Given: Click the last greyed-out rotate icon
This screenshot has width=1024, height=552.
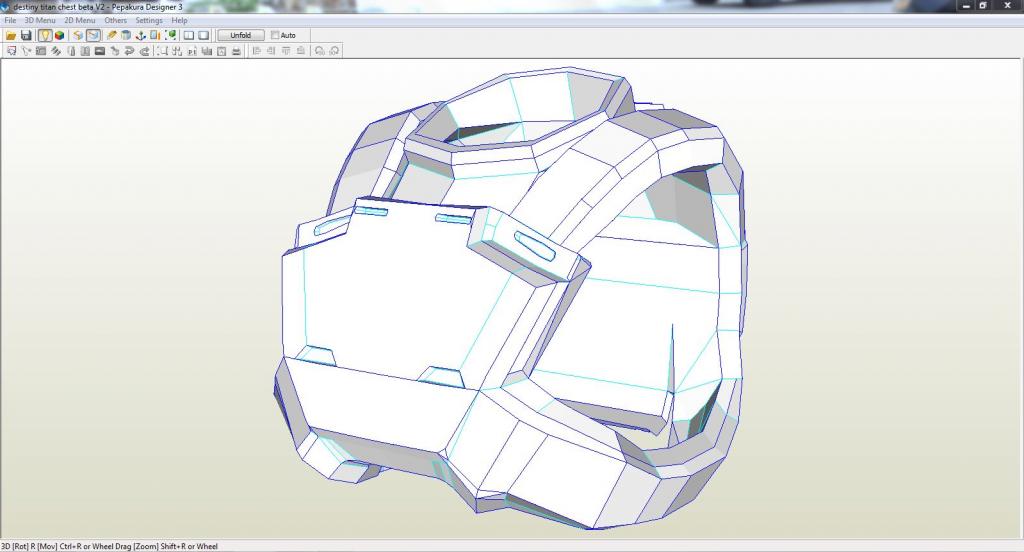Looking at the screenshot, I should [x=334, y=51].
